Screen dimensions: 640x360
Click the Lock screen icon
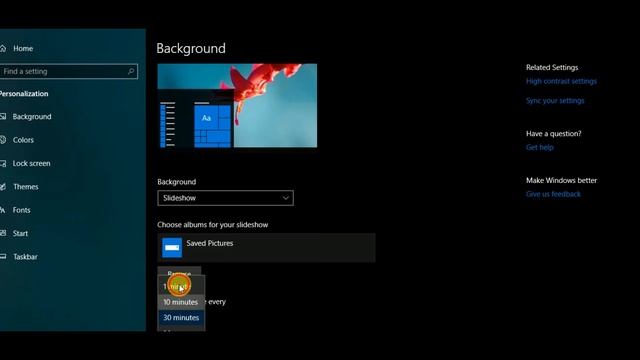pyautogui.click(x=3, y=164)
